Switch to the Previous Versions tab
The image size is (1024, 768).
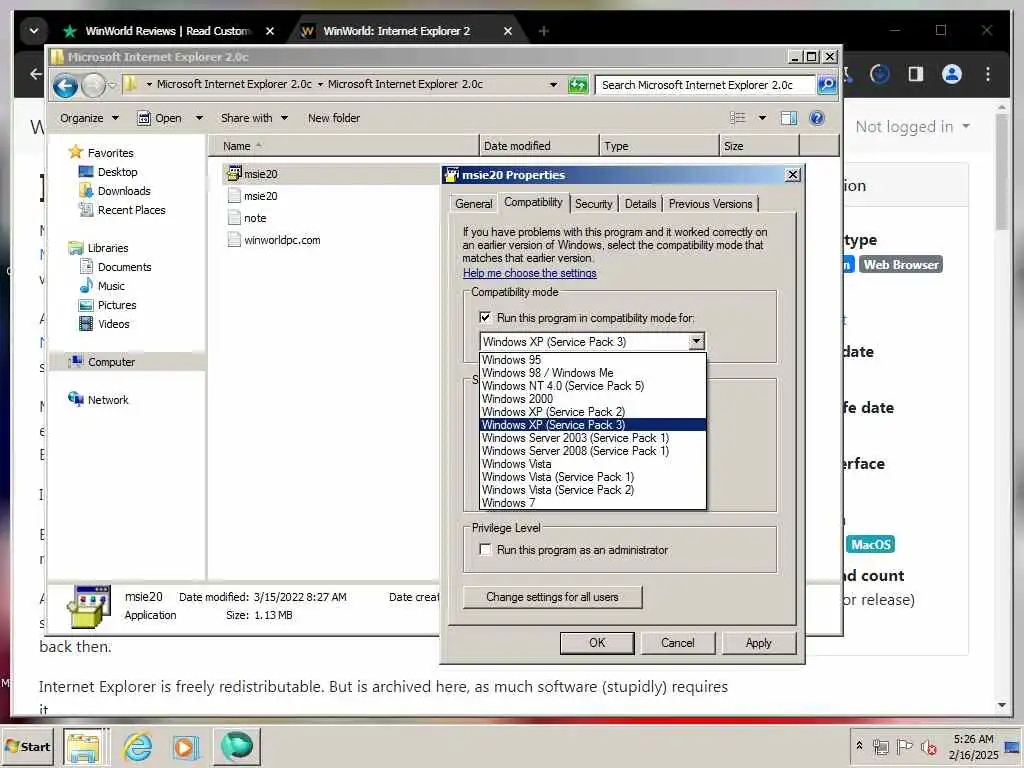point(711,204)
